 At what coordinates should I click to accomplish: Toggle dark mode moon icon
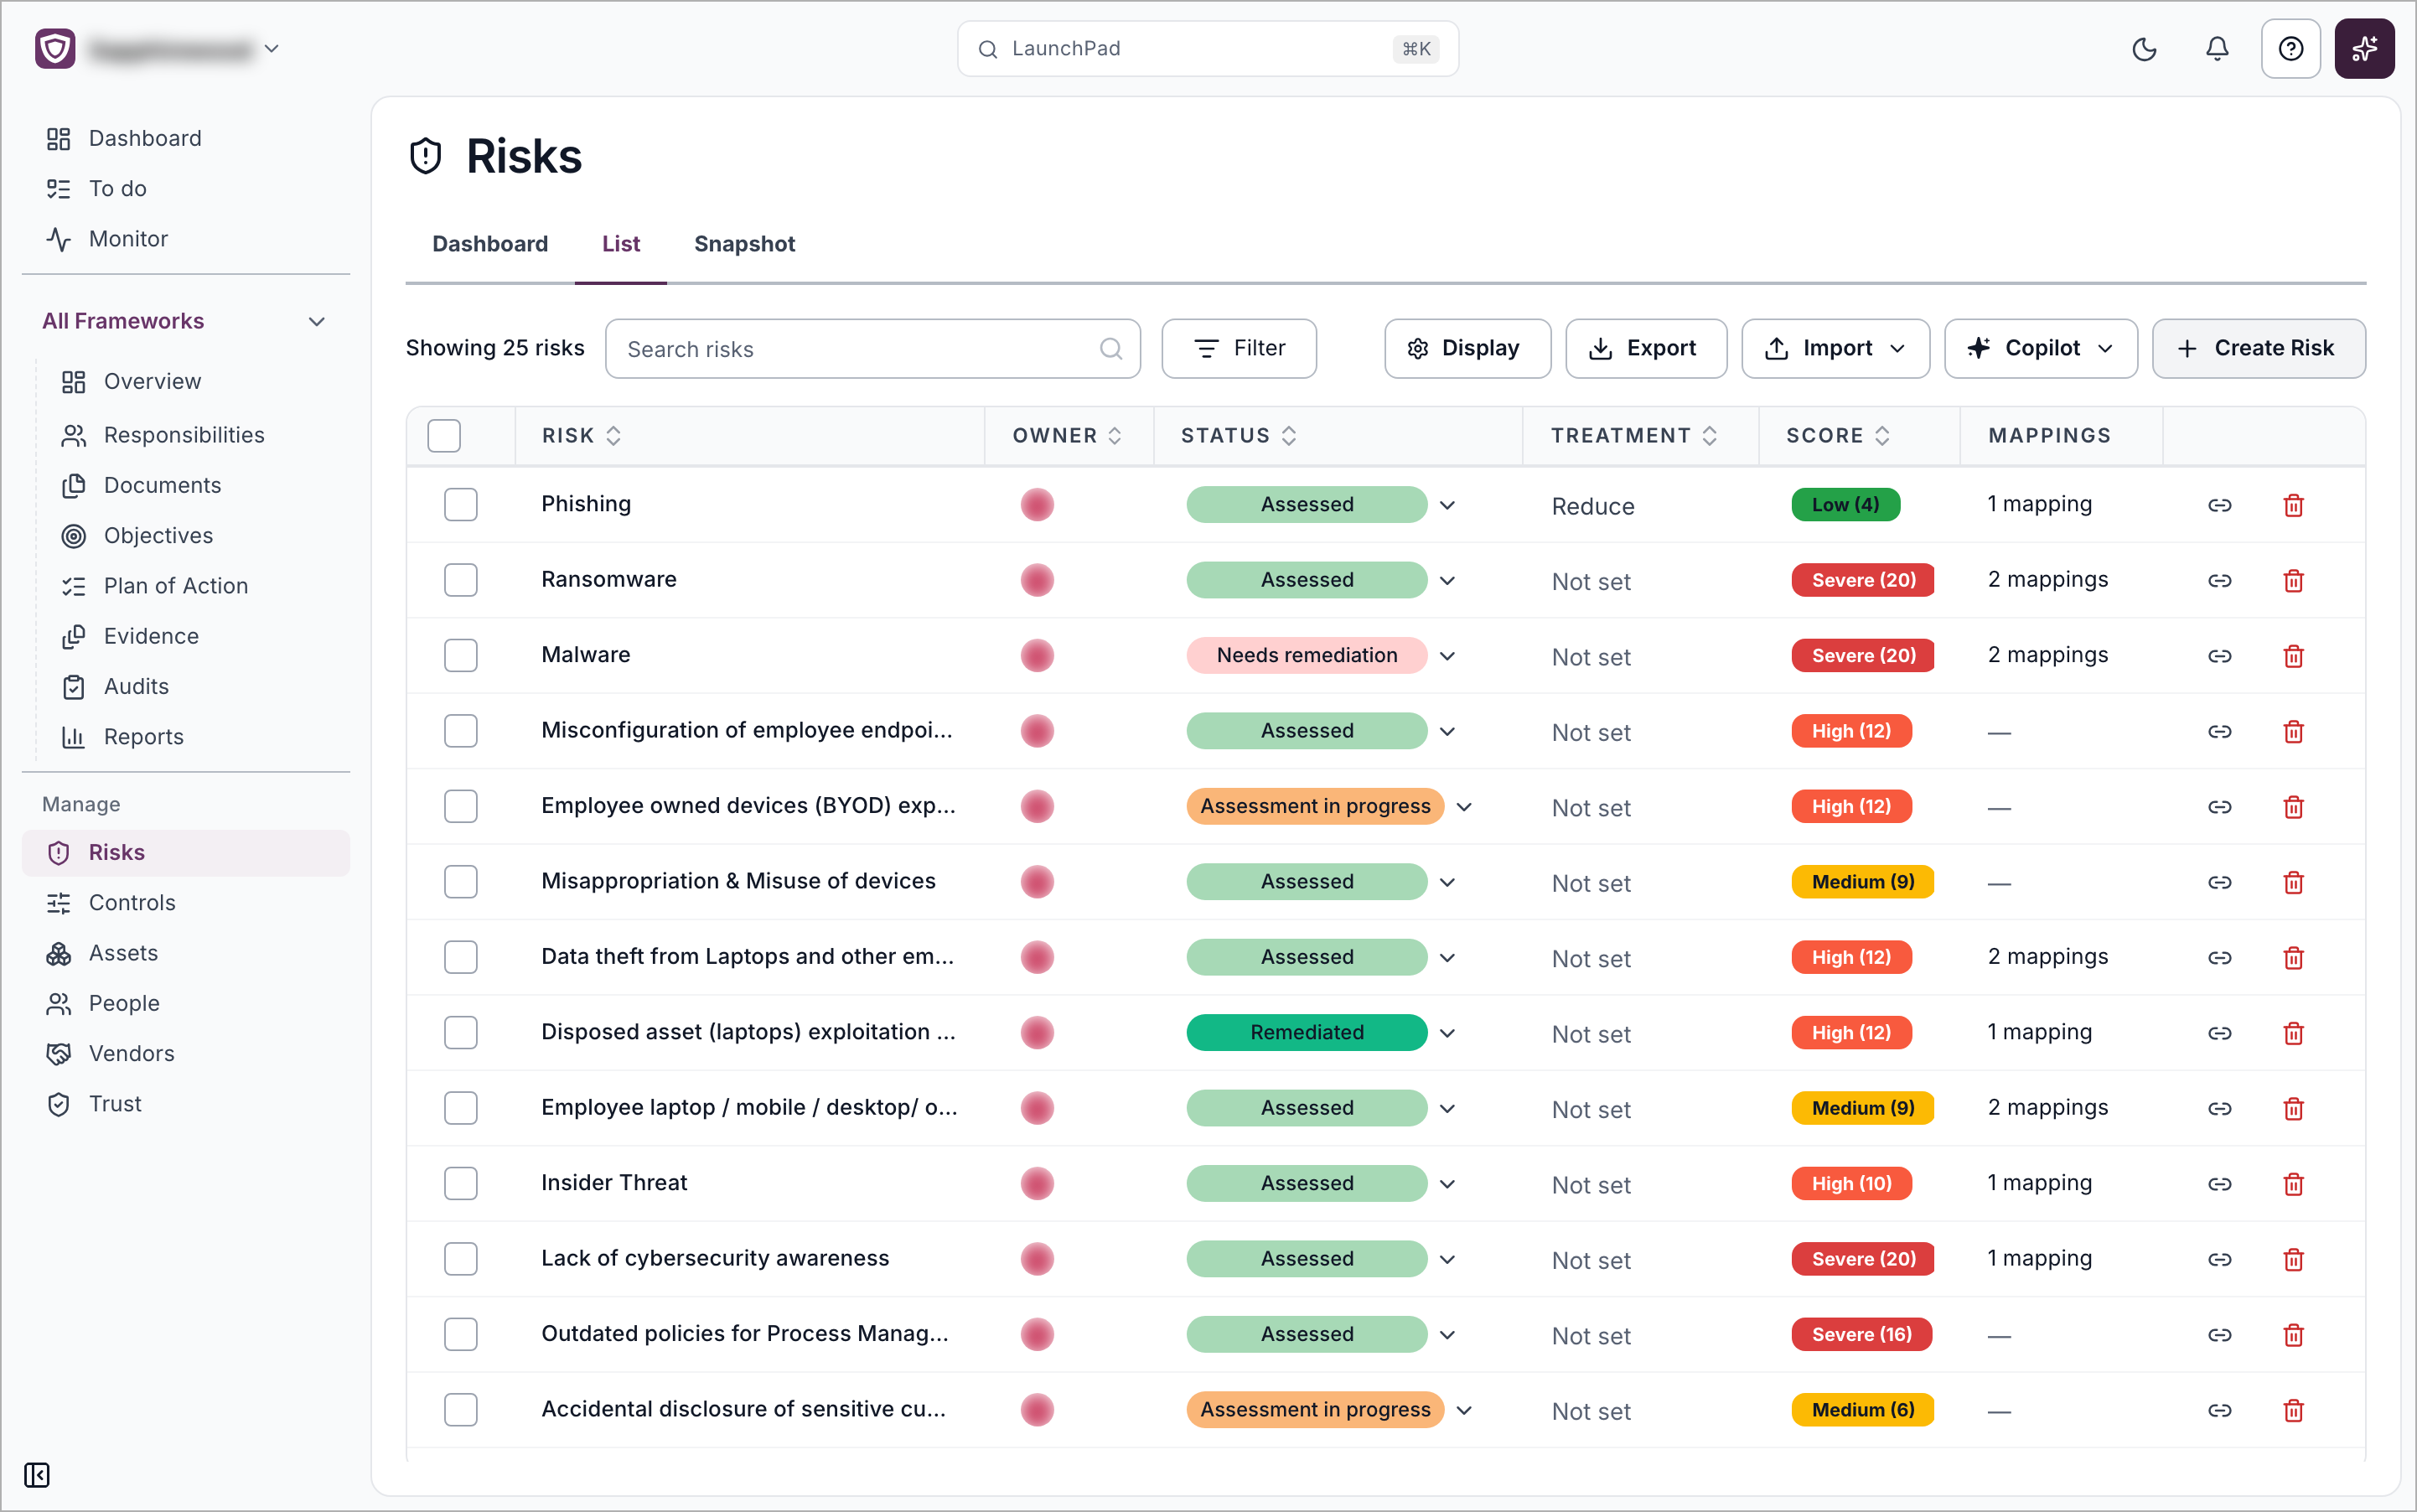pyautogui.click(x=2144, y=49)
